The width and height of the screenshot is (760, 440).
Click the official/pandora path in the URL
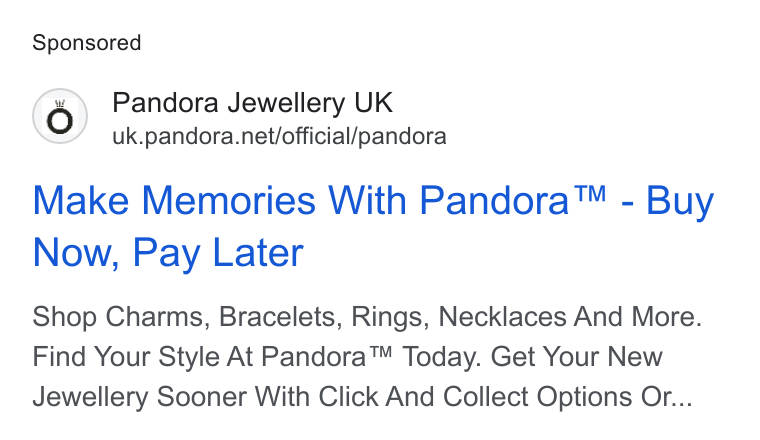click(364, 136)
